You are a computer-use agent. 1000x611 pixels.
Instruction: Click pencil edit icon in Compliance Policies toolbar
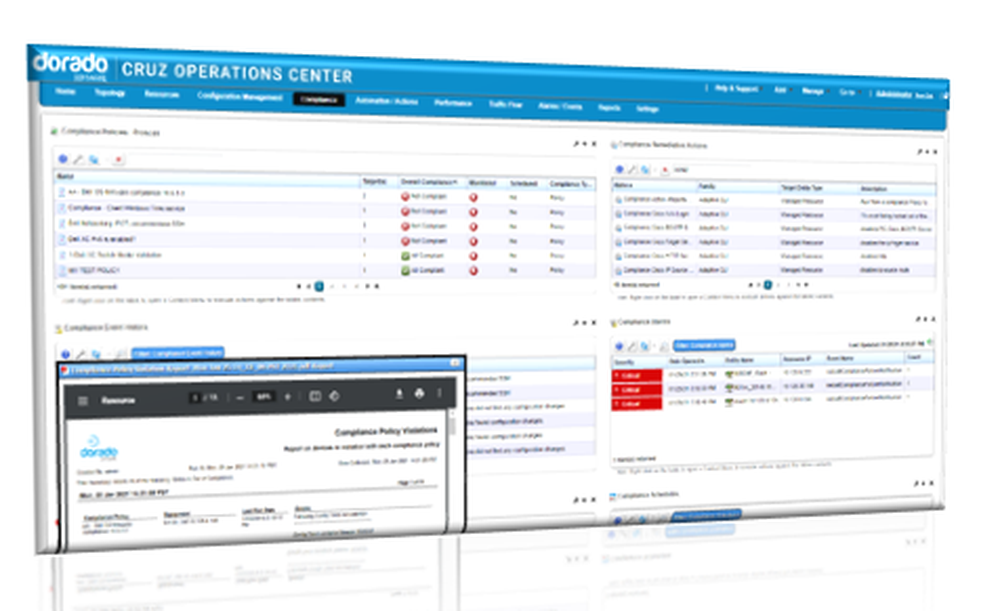(78, 159)
